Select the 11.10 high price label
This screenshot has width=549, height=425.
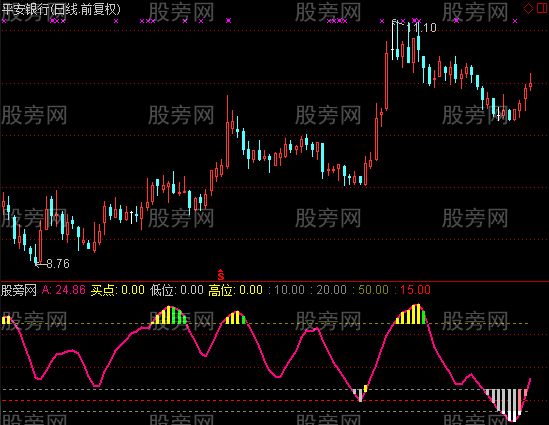tap(422, 28)
